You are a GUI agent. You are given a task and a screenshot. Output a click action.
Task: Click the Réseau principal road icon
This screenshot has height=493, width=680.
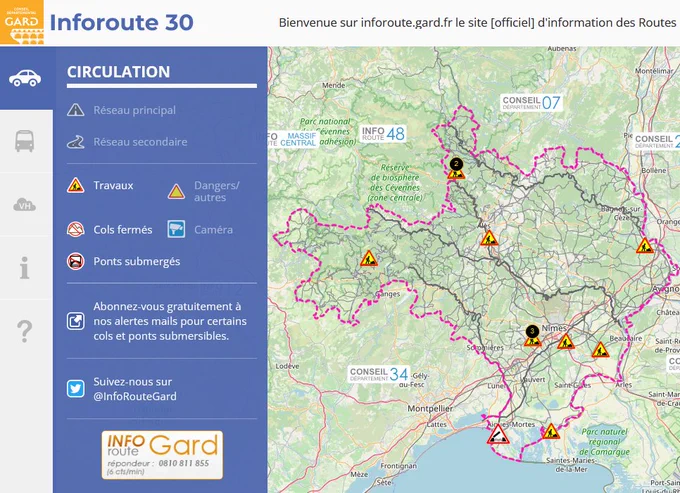click(x=75, y=110)
